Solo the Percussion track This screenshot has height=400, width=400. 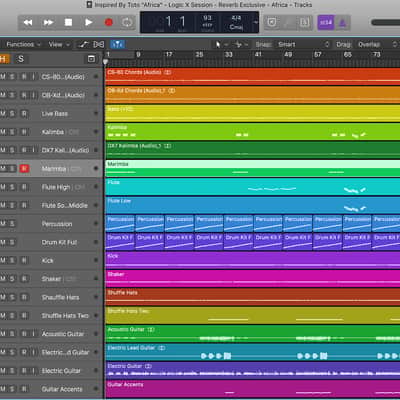click(12, 224)
